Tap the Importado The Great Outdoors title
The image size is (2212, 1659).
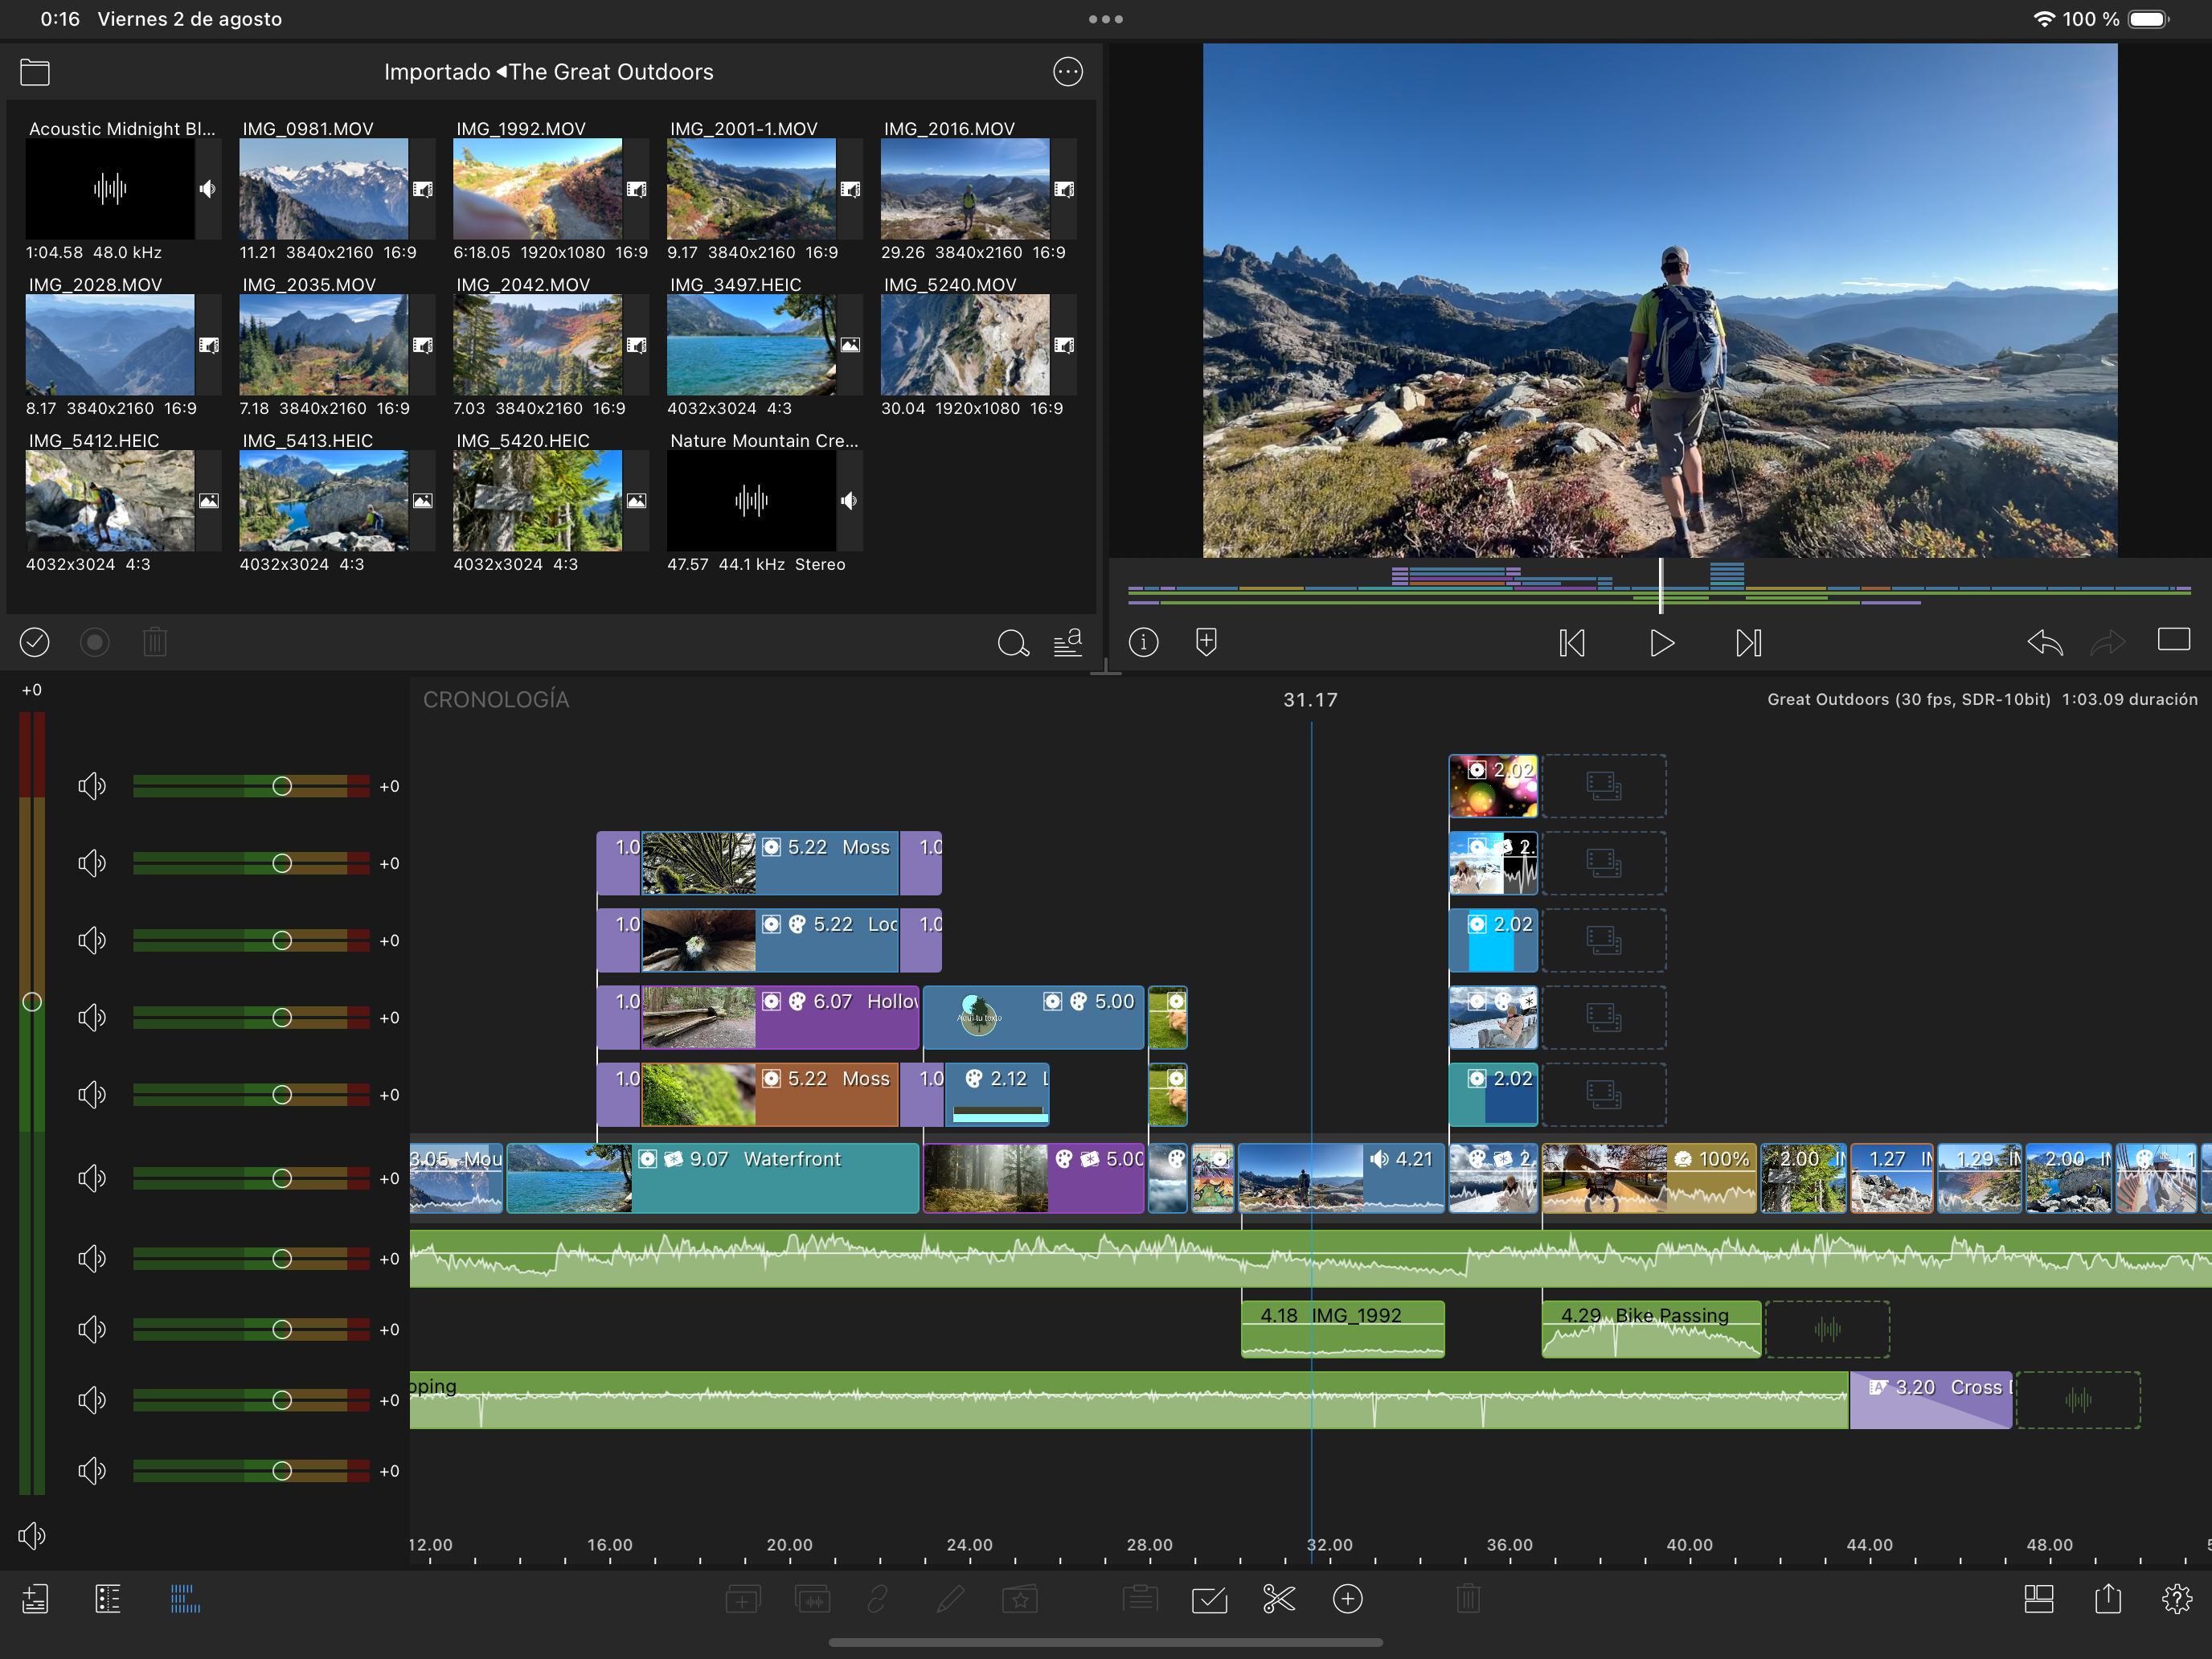click(x=548, y=72)
